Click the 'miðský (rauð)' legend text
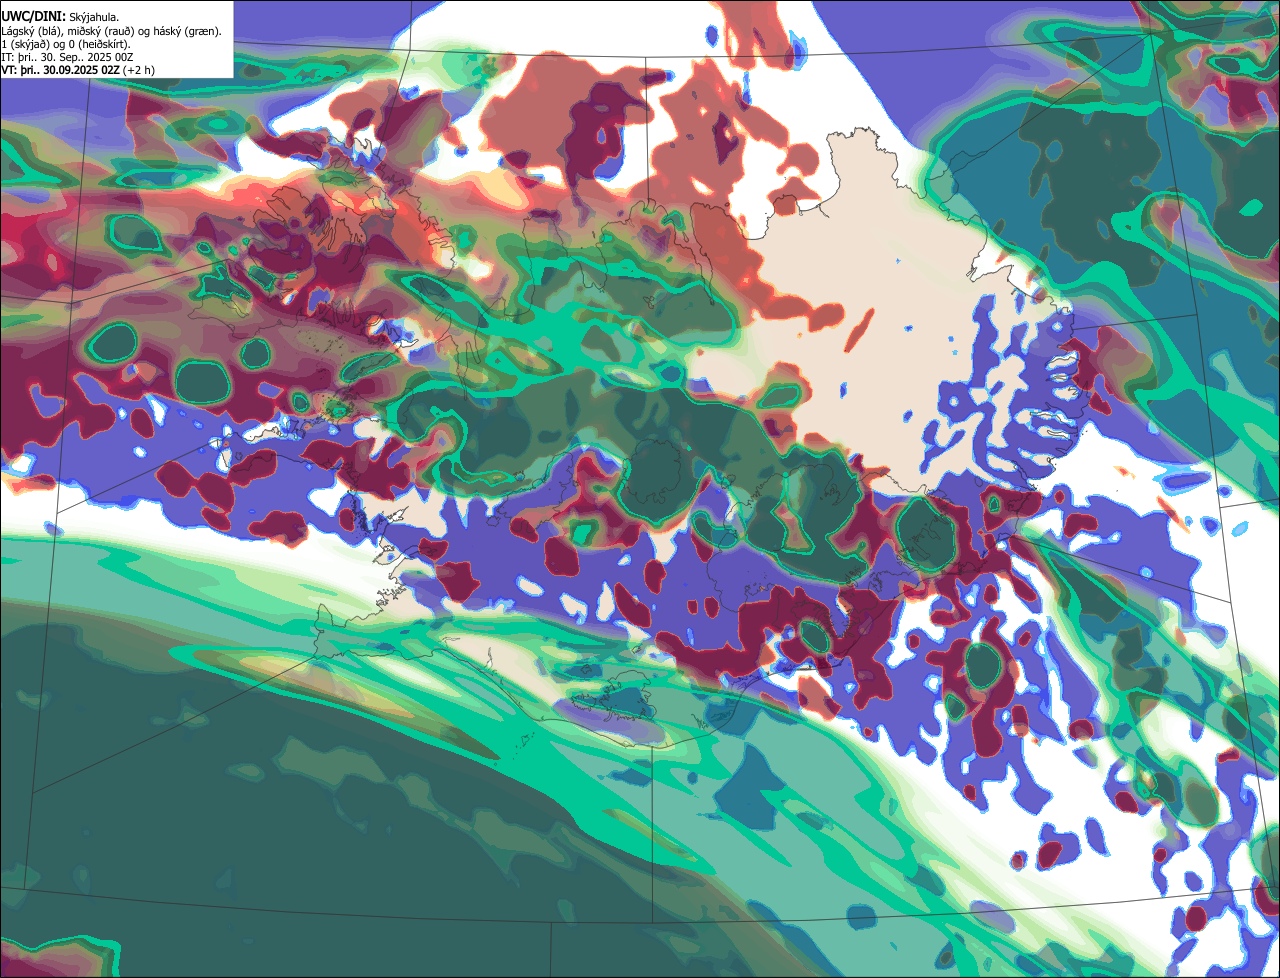This screenshot has width=1280, height=978. [x=101, y=32]
